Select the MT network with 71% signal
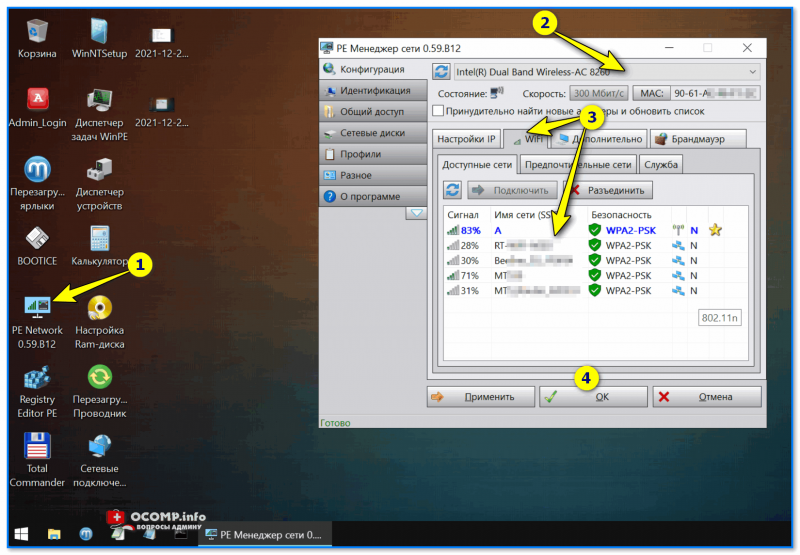This screenshot has width=800, height=555. tap(595, 275)
